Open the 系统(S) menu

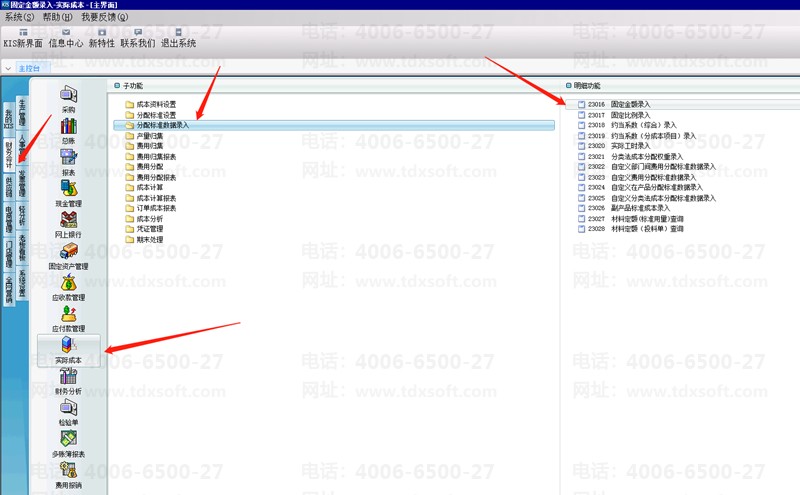19,17
